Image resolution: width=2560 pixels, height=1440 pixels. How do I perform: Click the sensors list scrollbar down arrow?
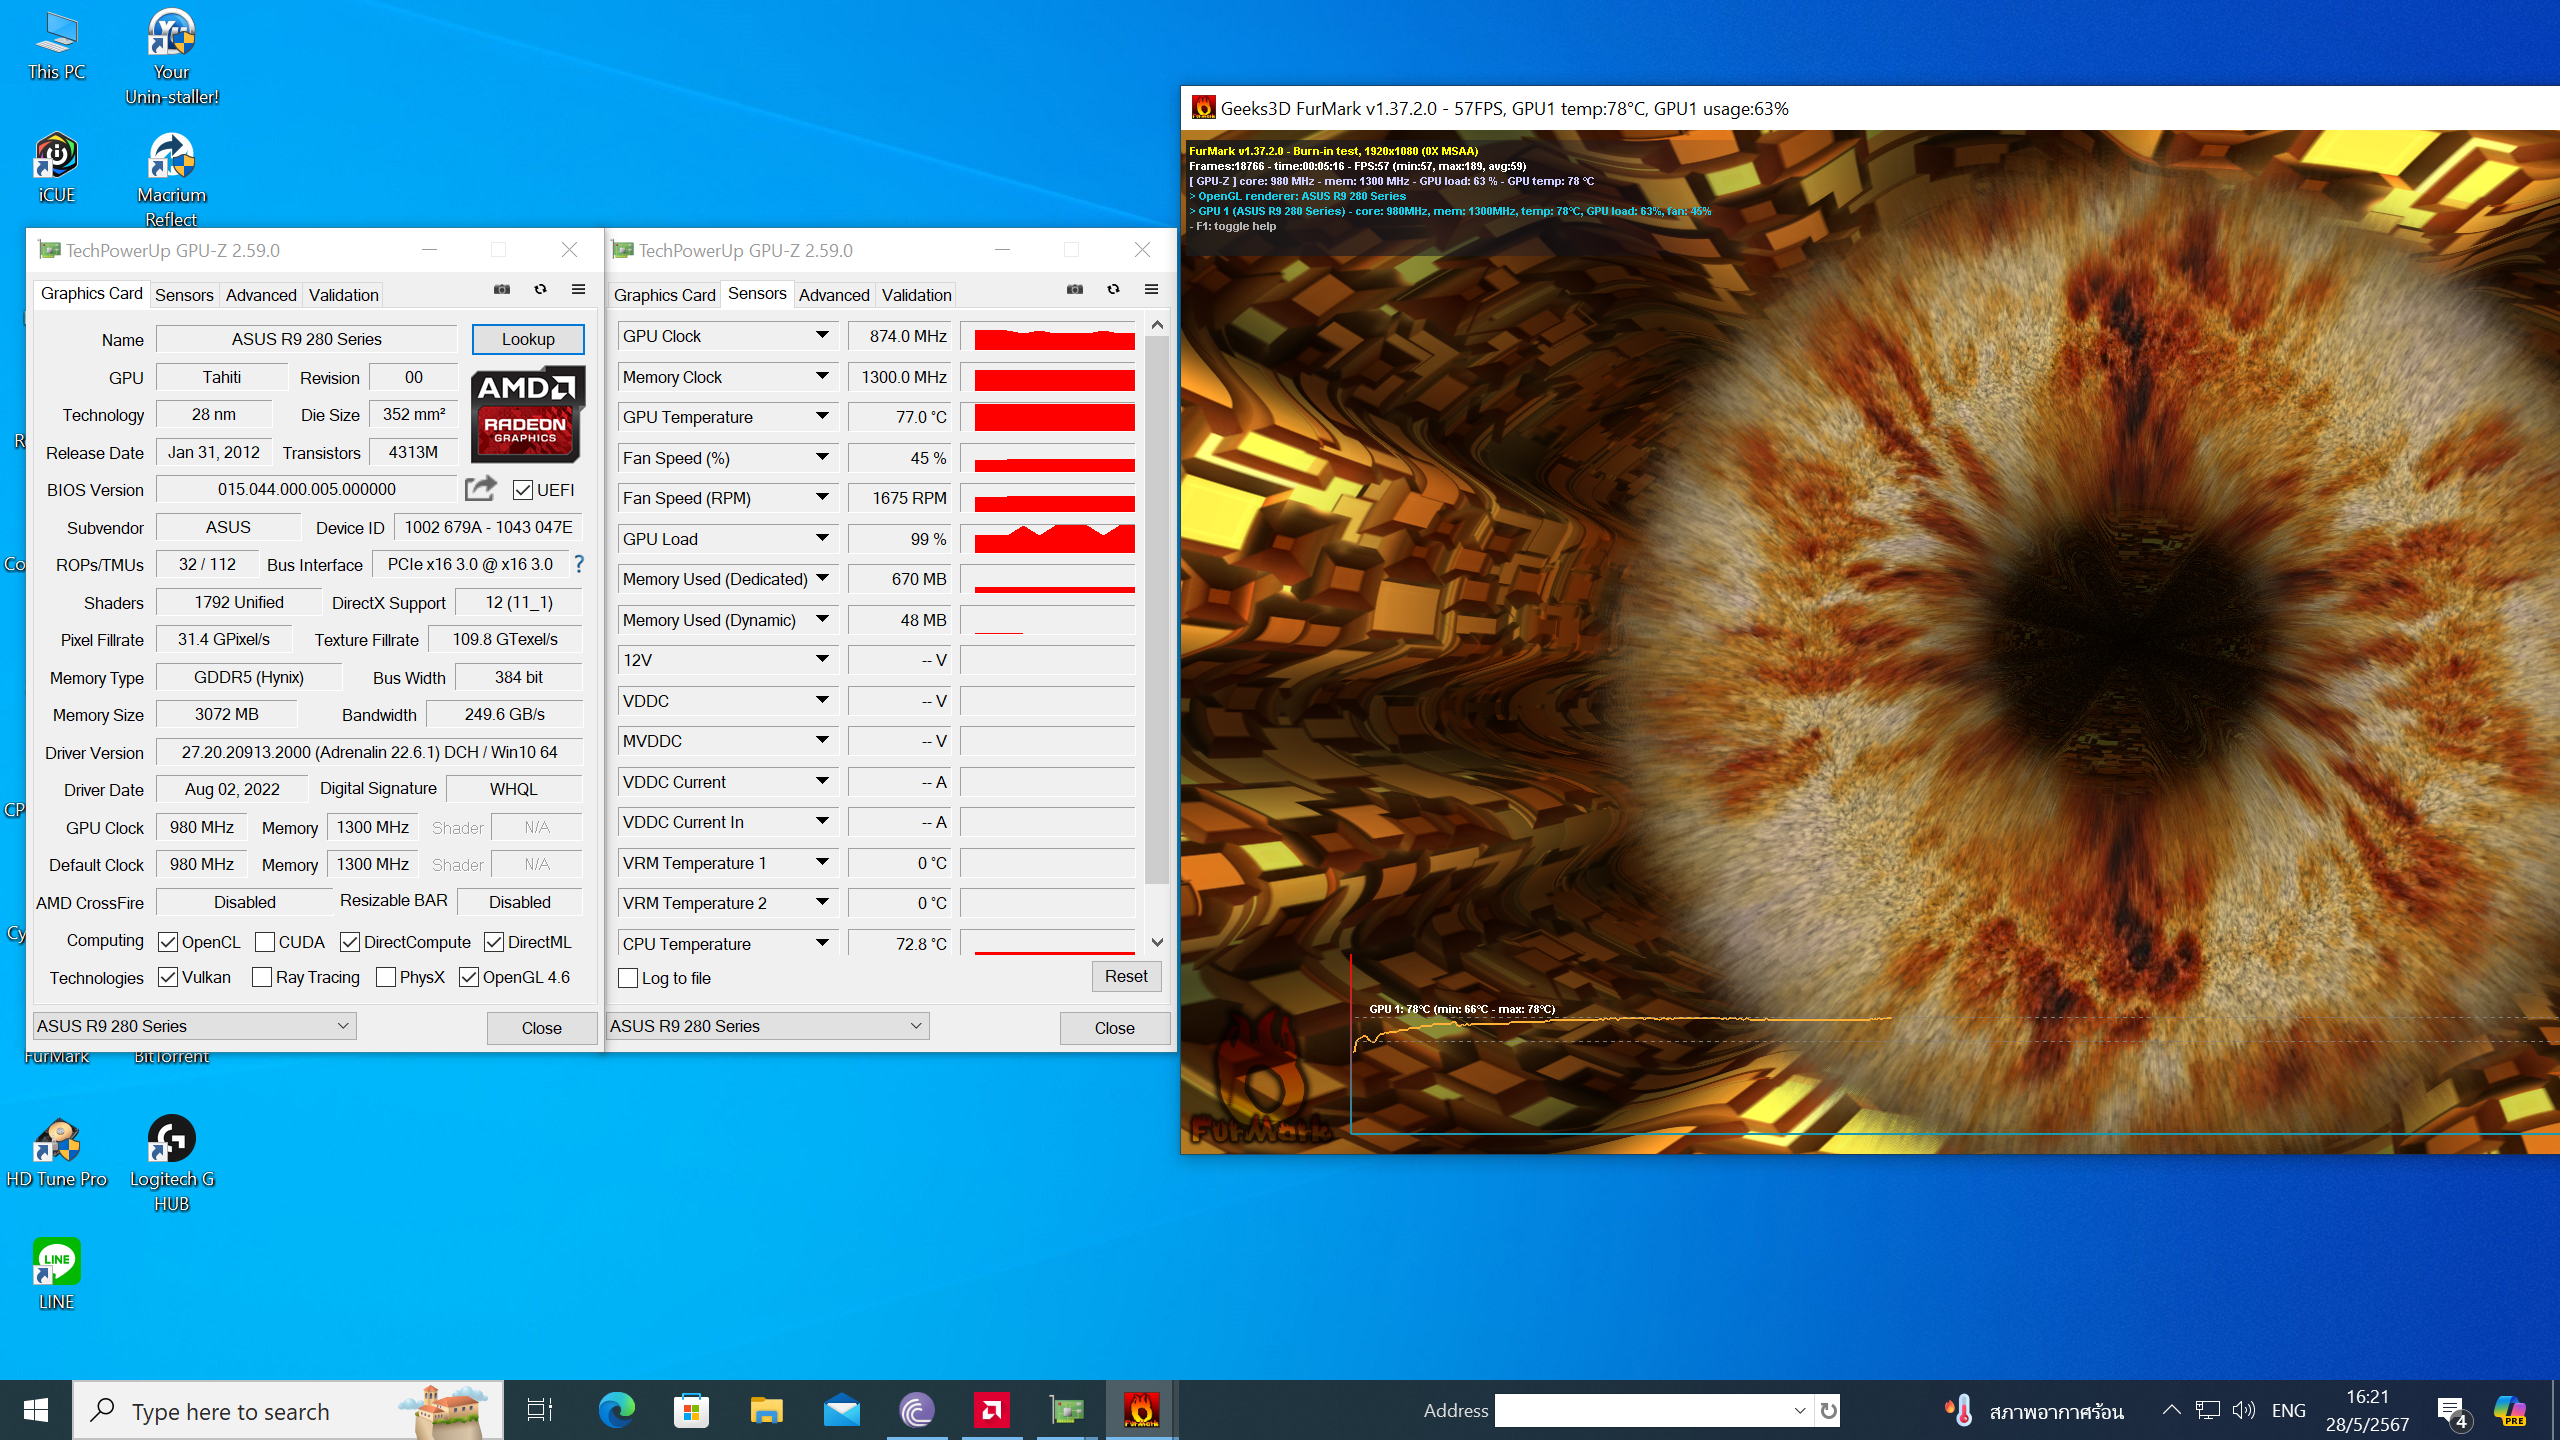[x=1157, y=943]
